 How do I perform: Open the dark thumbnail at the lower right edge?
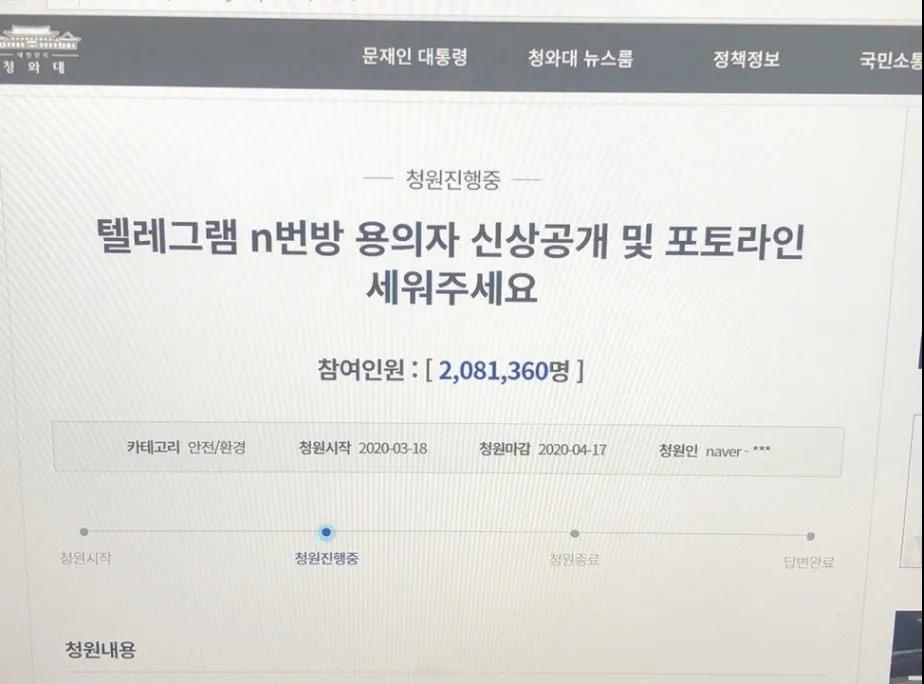pos(908,647)
